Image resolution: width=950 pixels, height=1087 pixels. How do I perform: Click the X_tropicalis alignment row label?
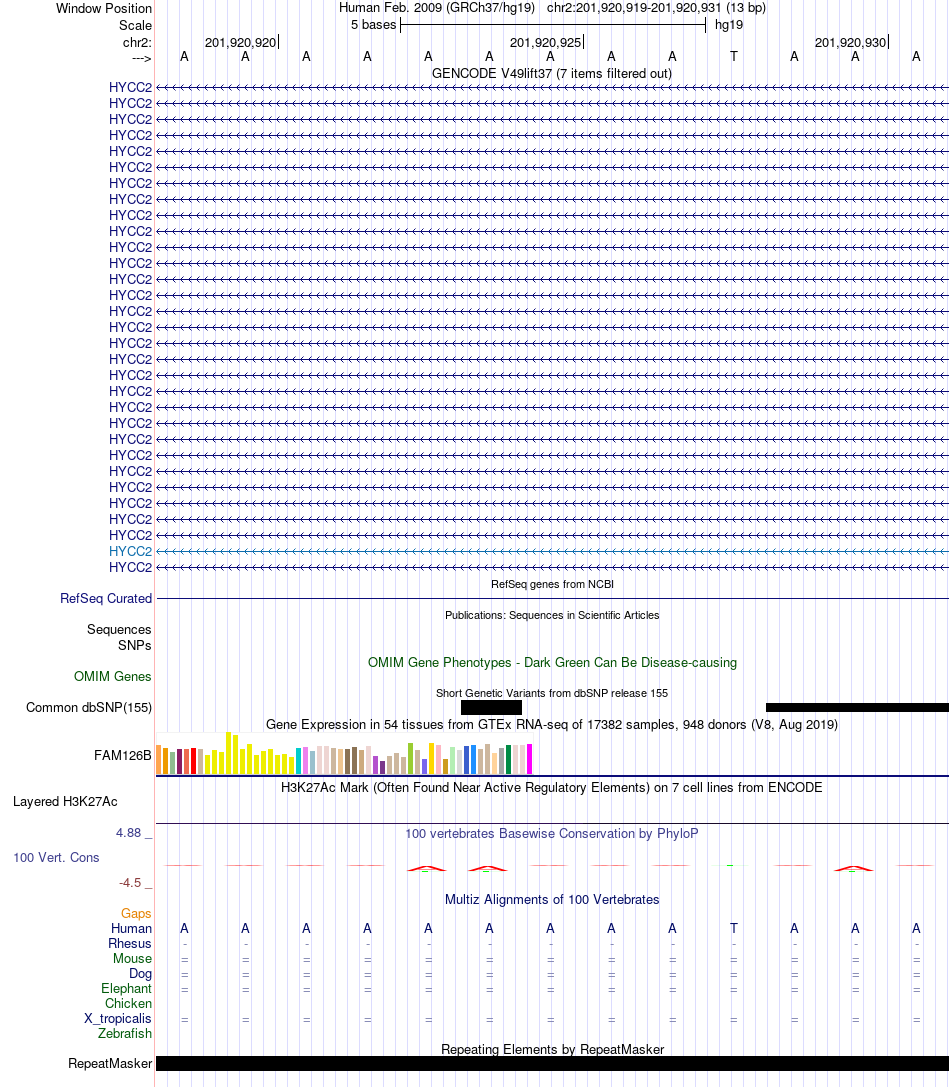pos(118,1018)
